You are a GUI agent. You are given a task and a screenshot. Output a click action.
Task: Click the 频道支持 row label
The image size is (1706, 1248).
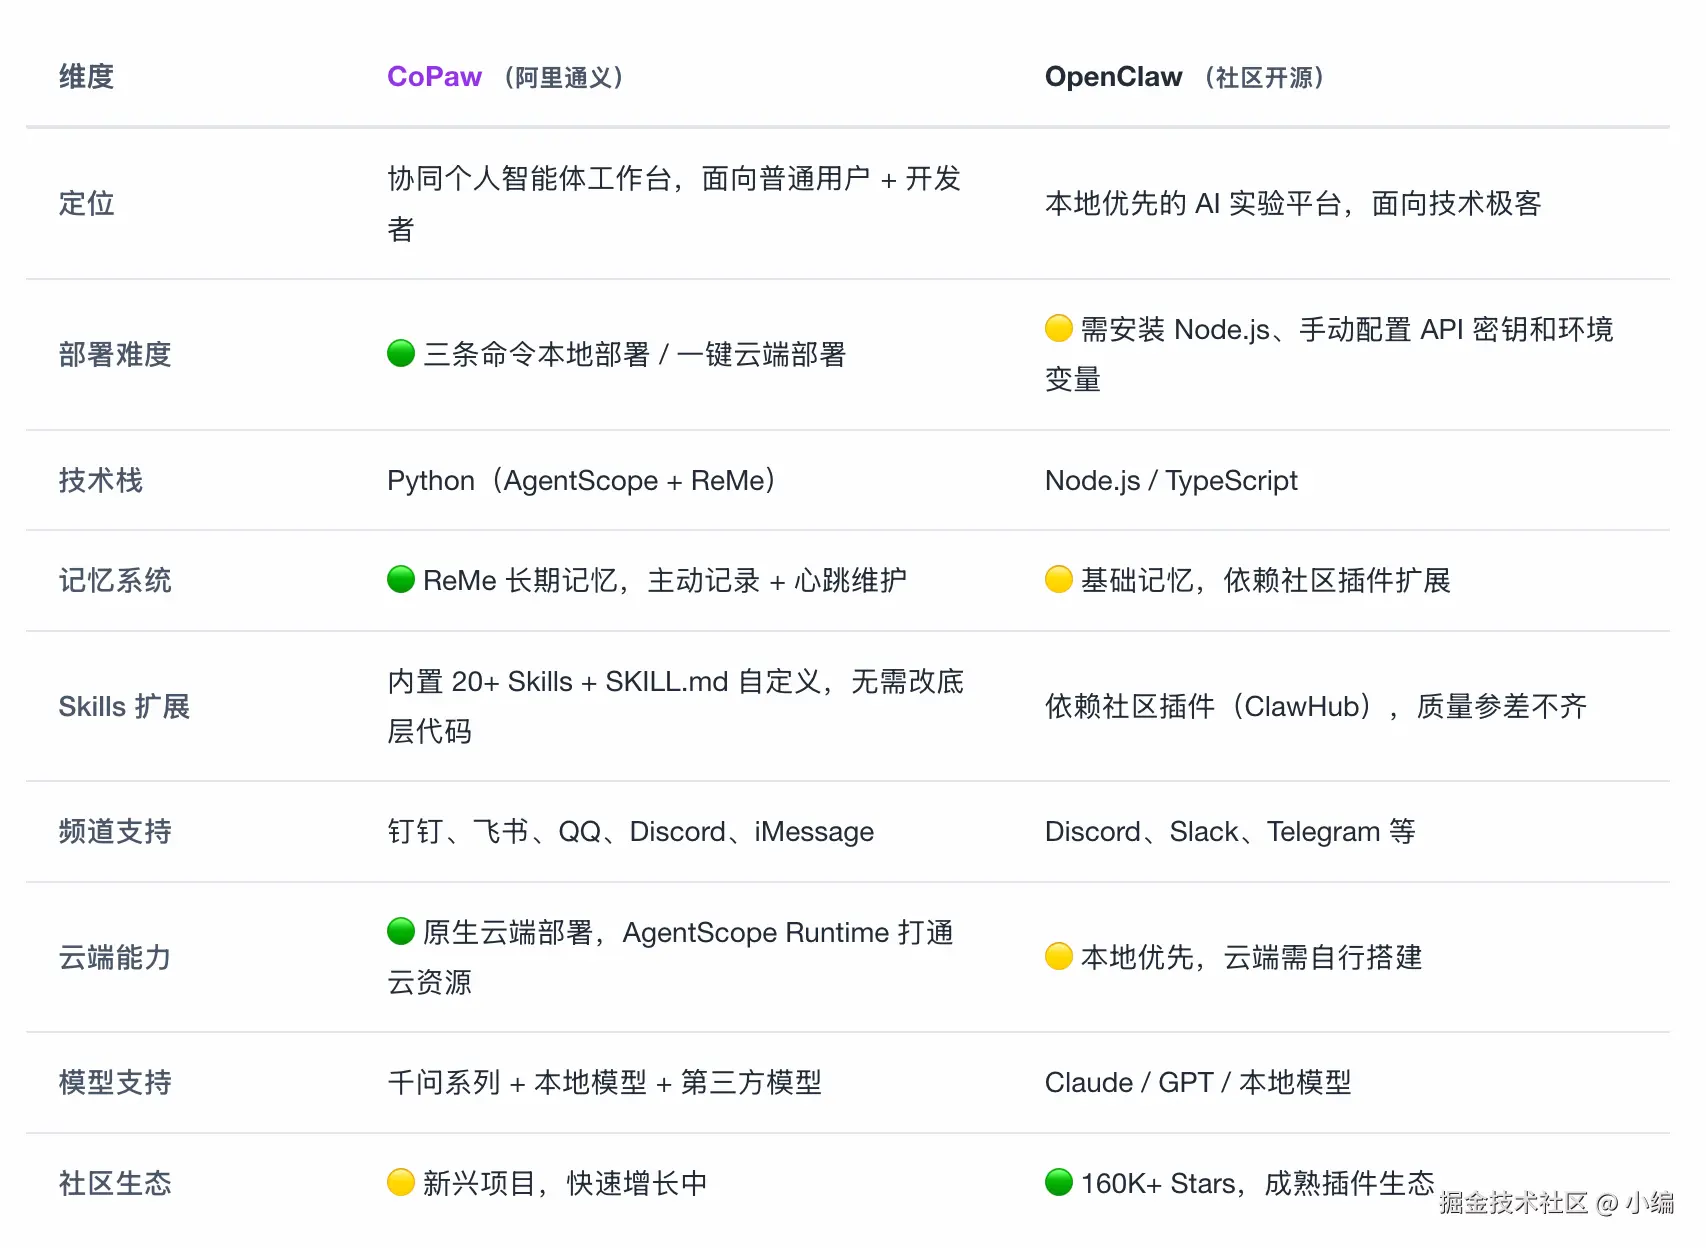pos(115,831)
